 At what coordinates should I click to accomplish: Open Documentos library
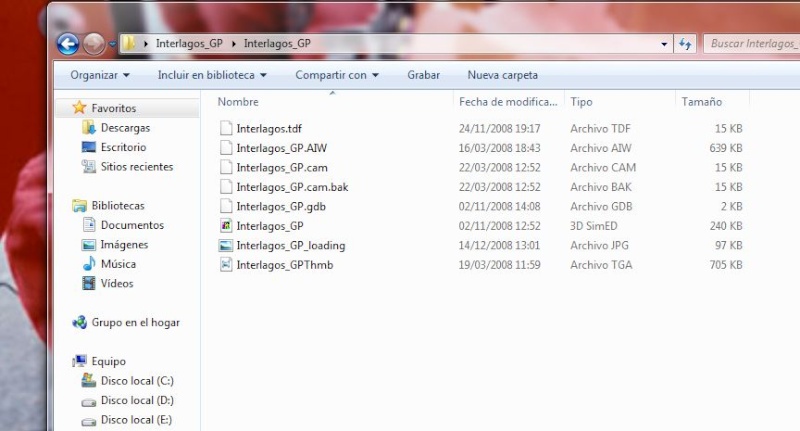pos(132,225)
